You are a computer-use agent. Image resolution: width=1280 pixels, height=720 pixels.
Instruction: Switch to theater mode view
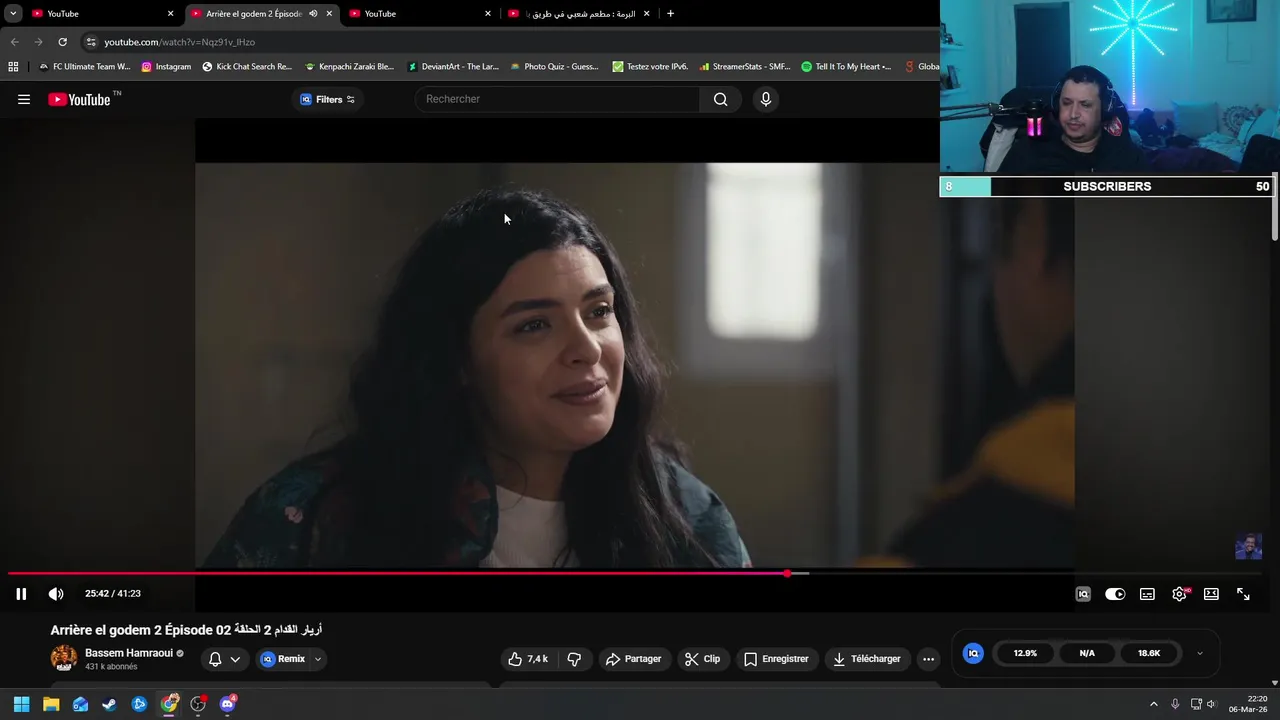pyautogui.click(x=1211, y=594)
